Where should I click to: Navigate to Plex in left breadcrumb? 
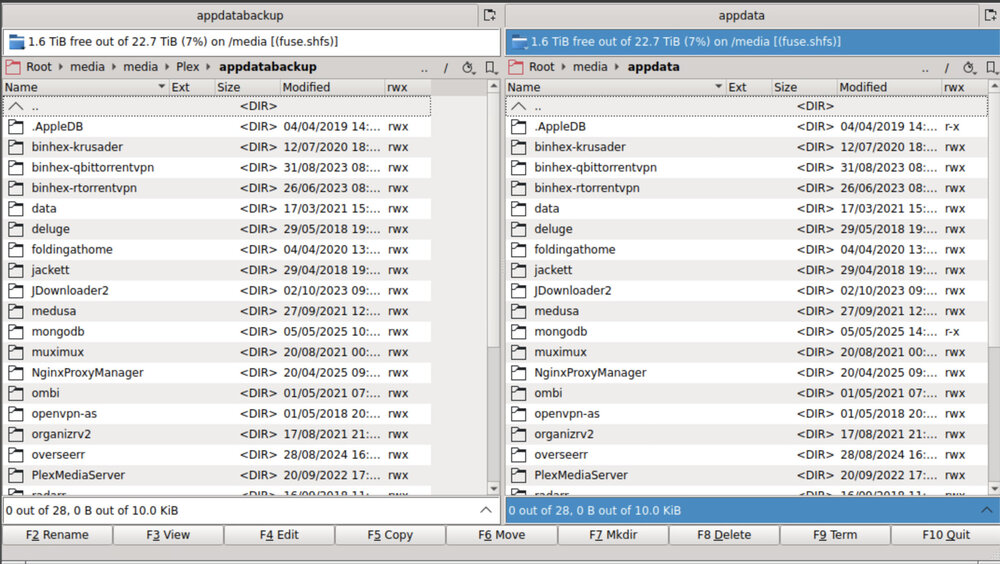[x=188, y=67]
